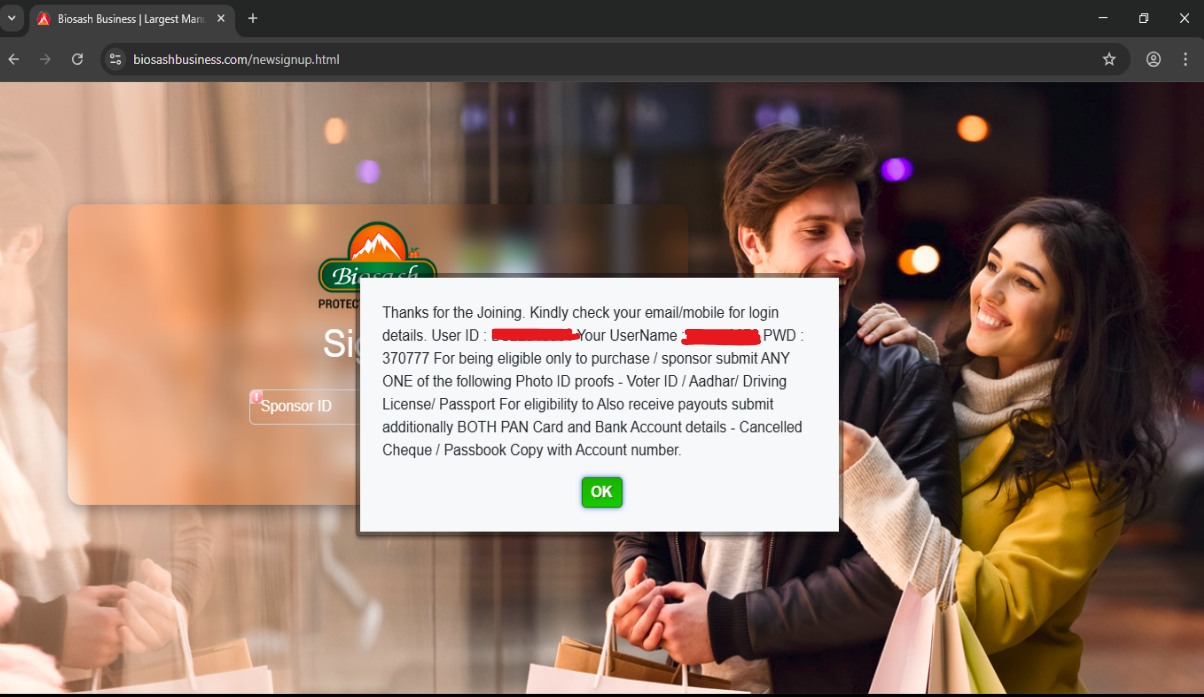Open Chrome's three-dot menu
1204x697 pixels.
point(1186,60)
